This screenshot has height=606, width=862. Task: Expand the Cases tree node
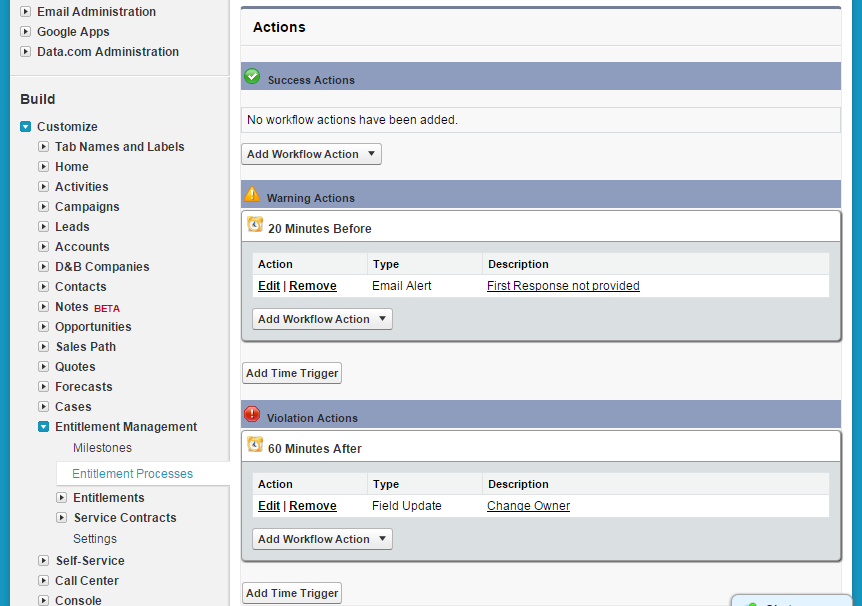[x=44, y=407]
